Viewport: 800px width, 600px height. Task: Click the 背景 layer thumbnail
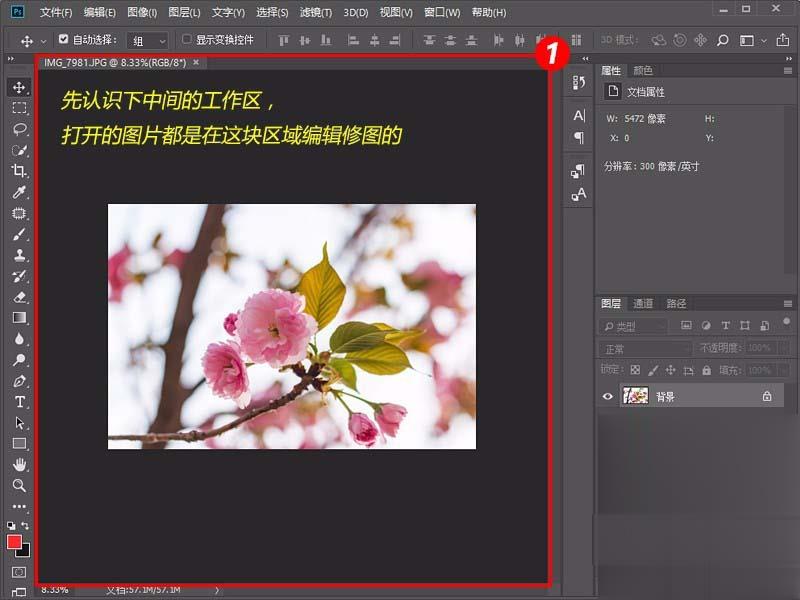click(x=636, y=395)
